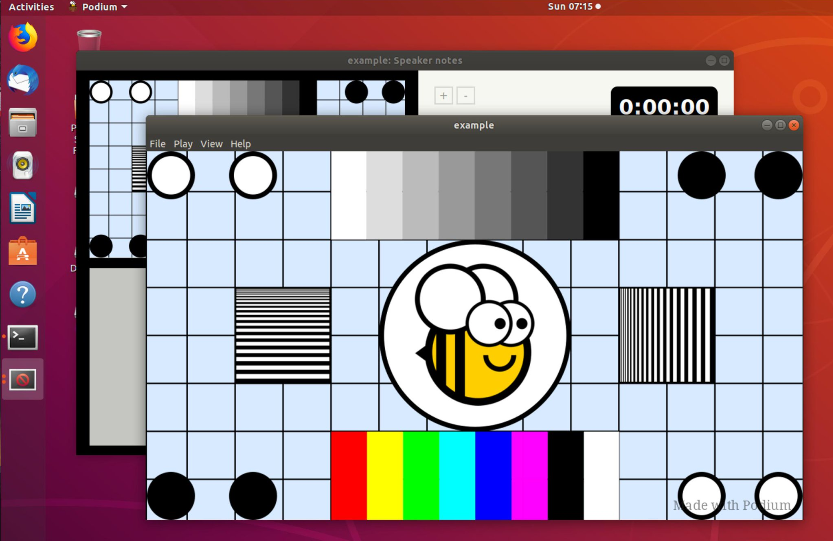Viewport: 833px width, 541px height.
Task: Click the yellow color bar on slide
Action: [385, 476]
